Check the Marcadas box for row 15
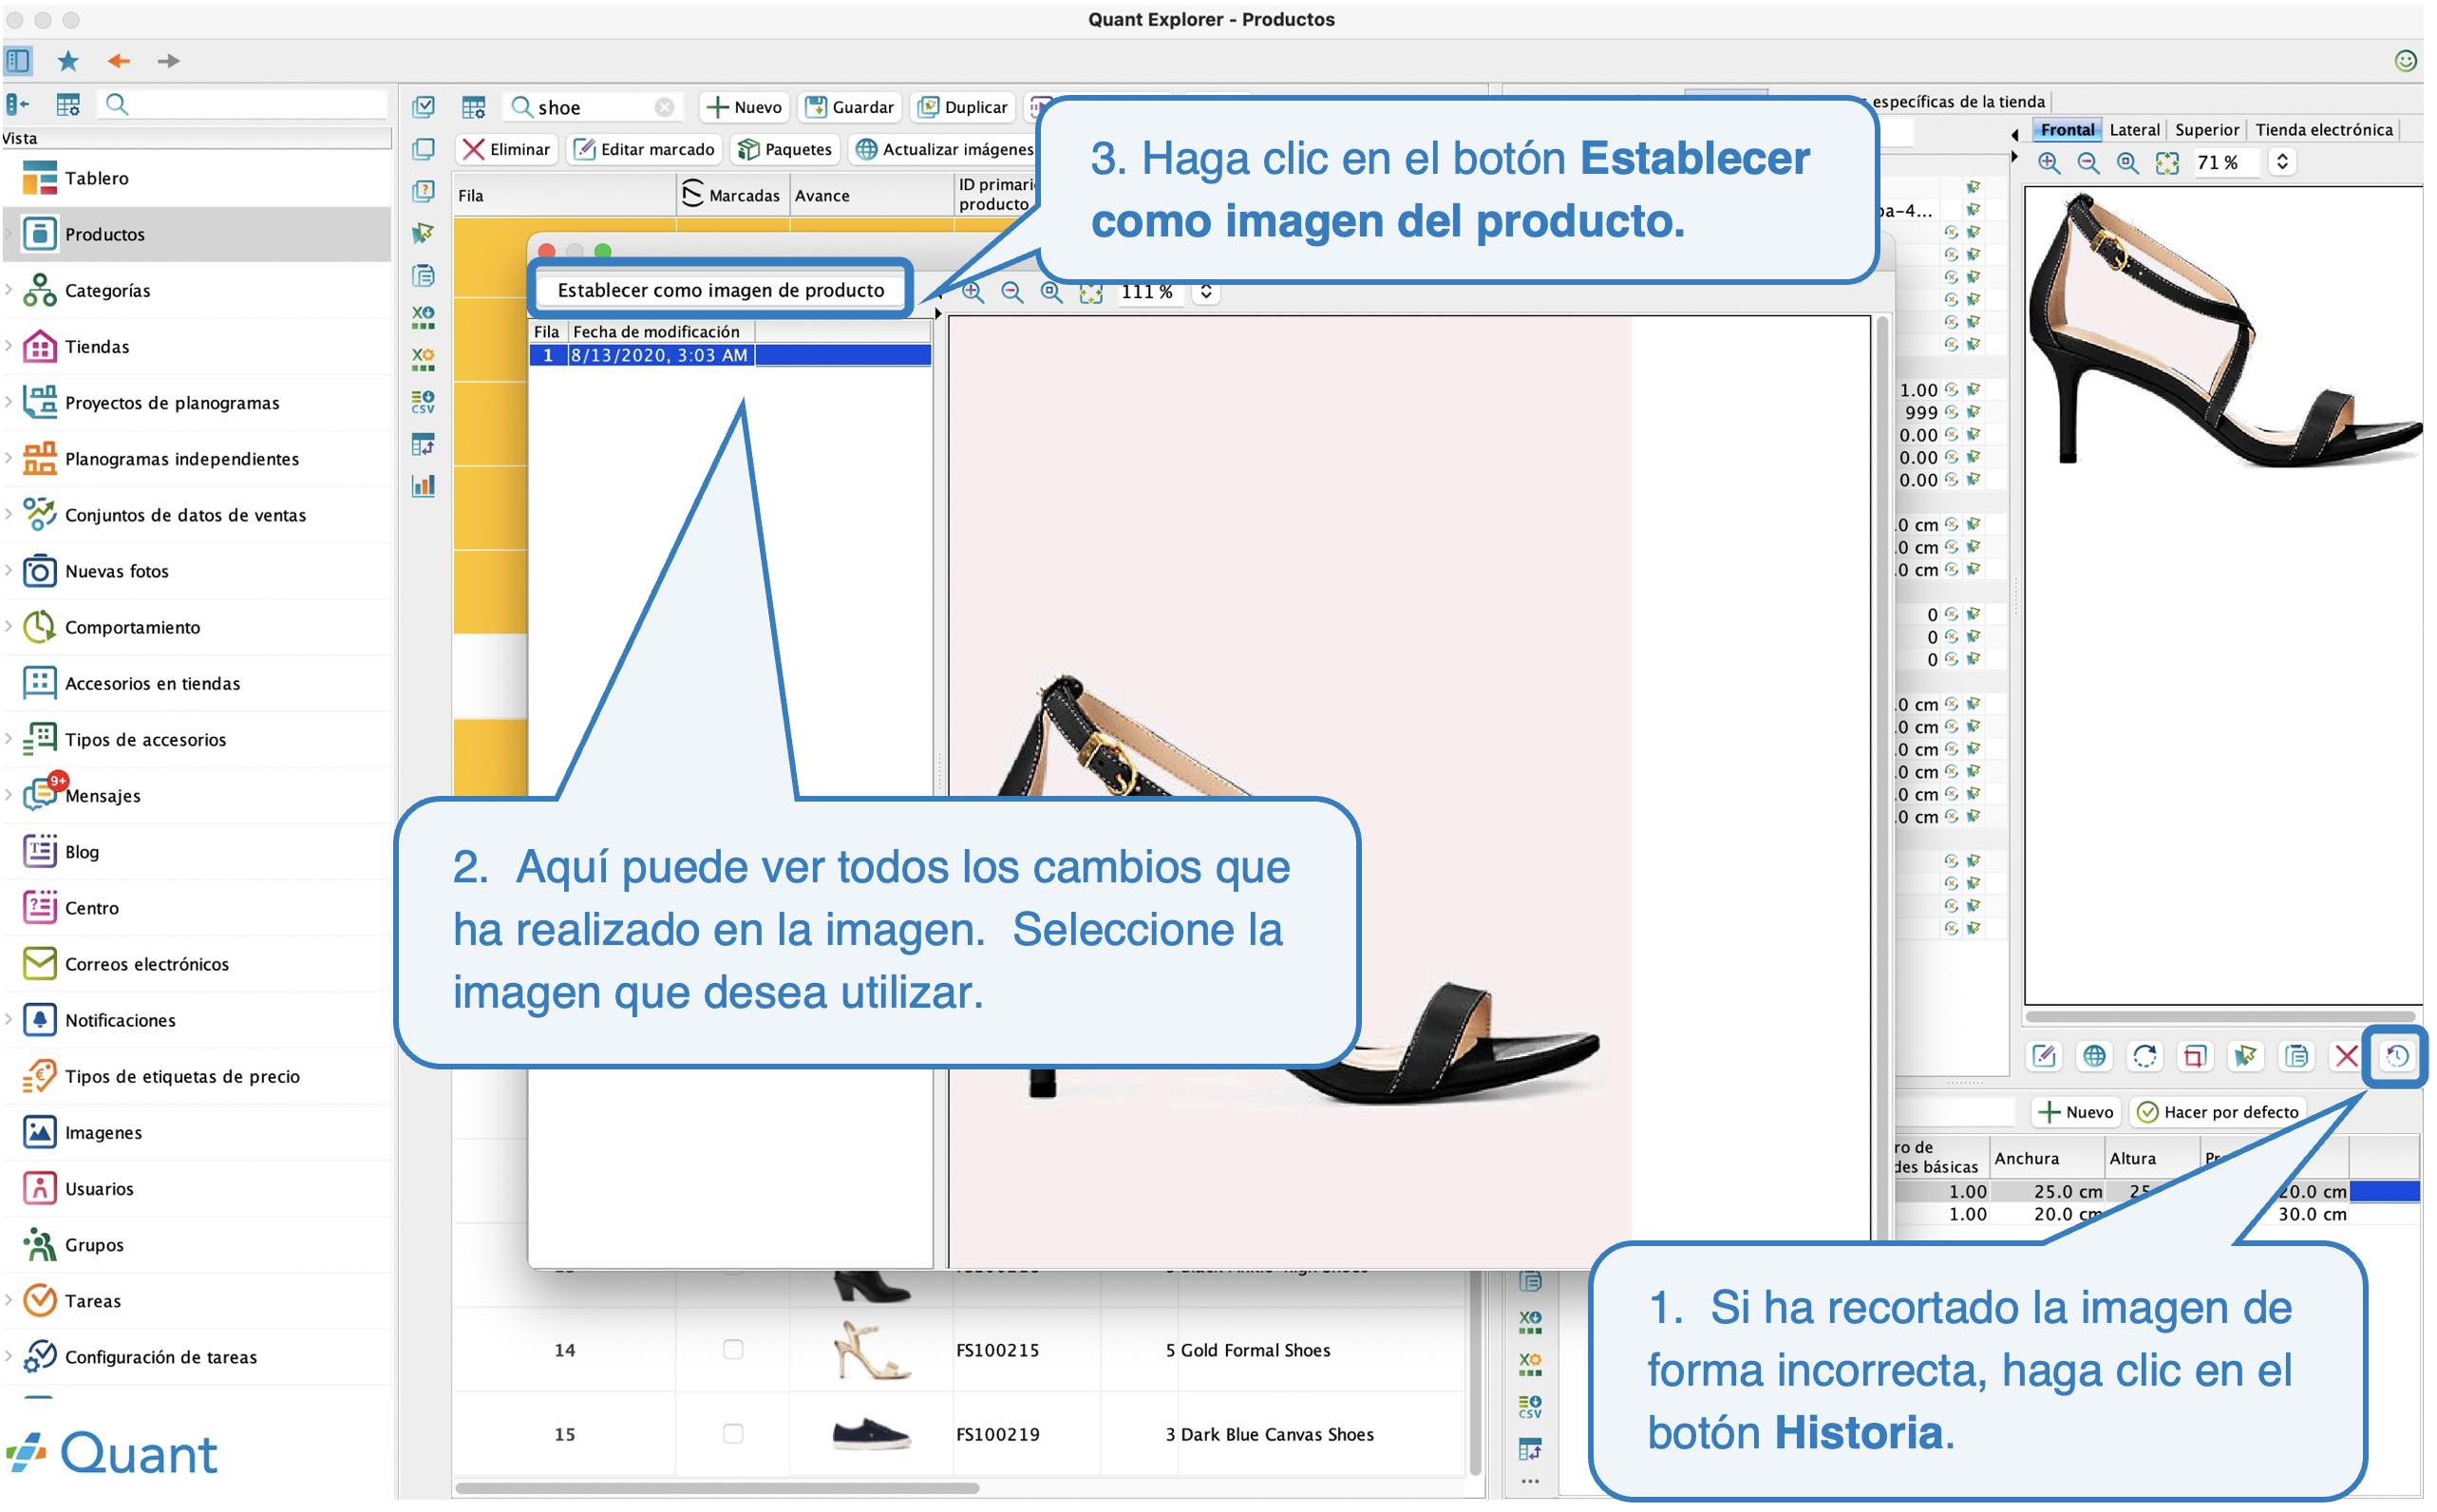This screenshot has height=1512, width=2437. pos(733,1433)
